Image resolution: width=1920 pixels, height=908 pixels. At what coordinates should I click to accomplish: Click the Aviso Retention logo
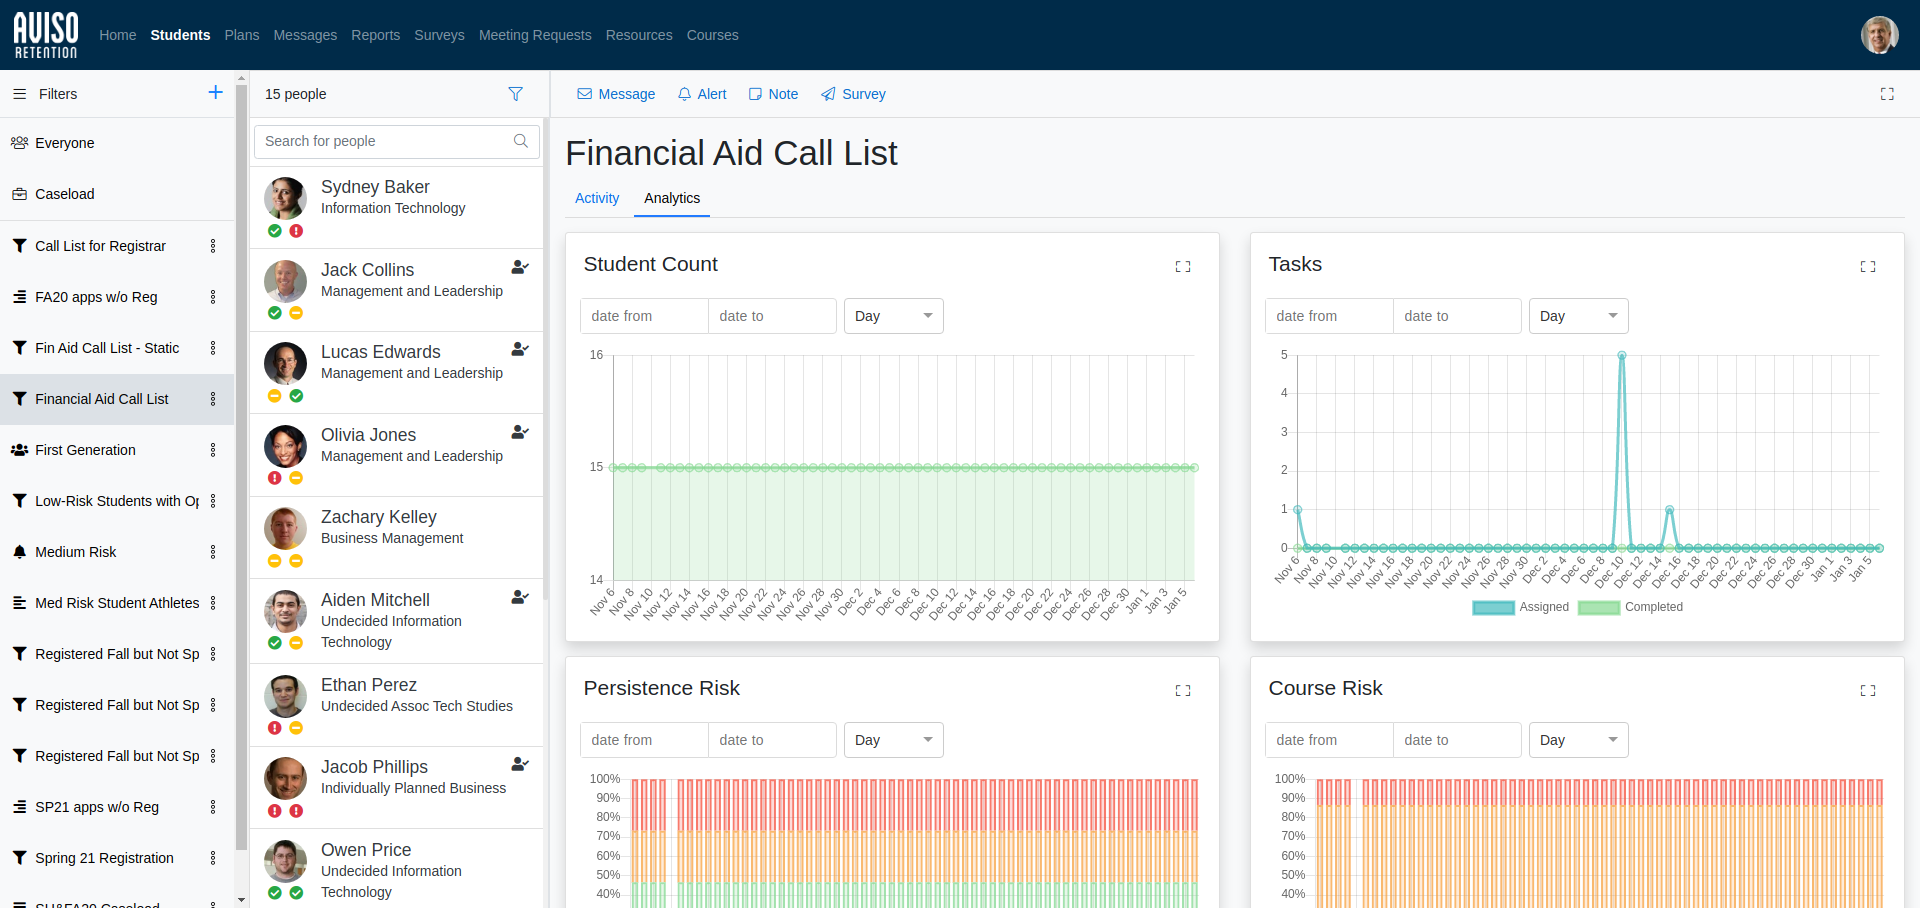45,35
